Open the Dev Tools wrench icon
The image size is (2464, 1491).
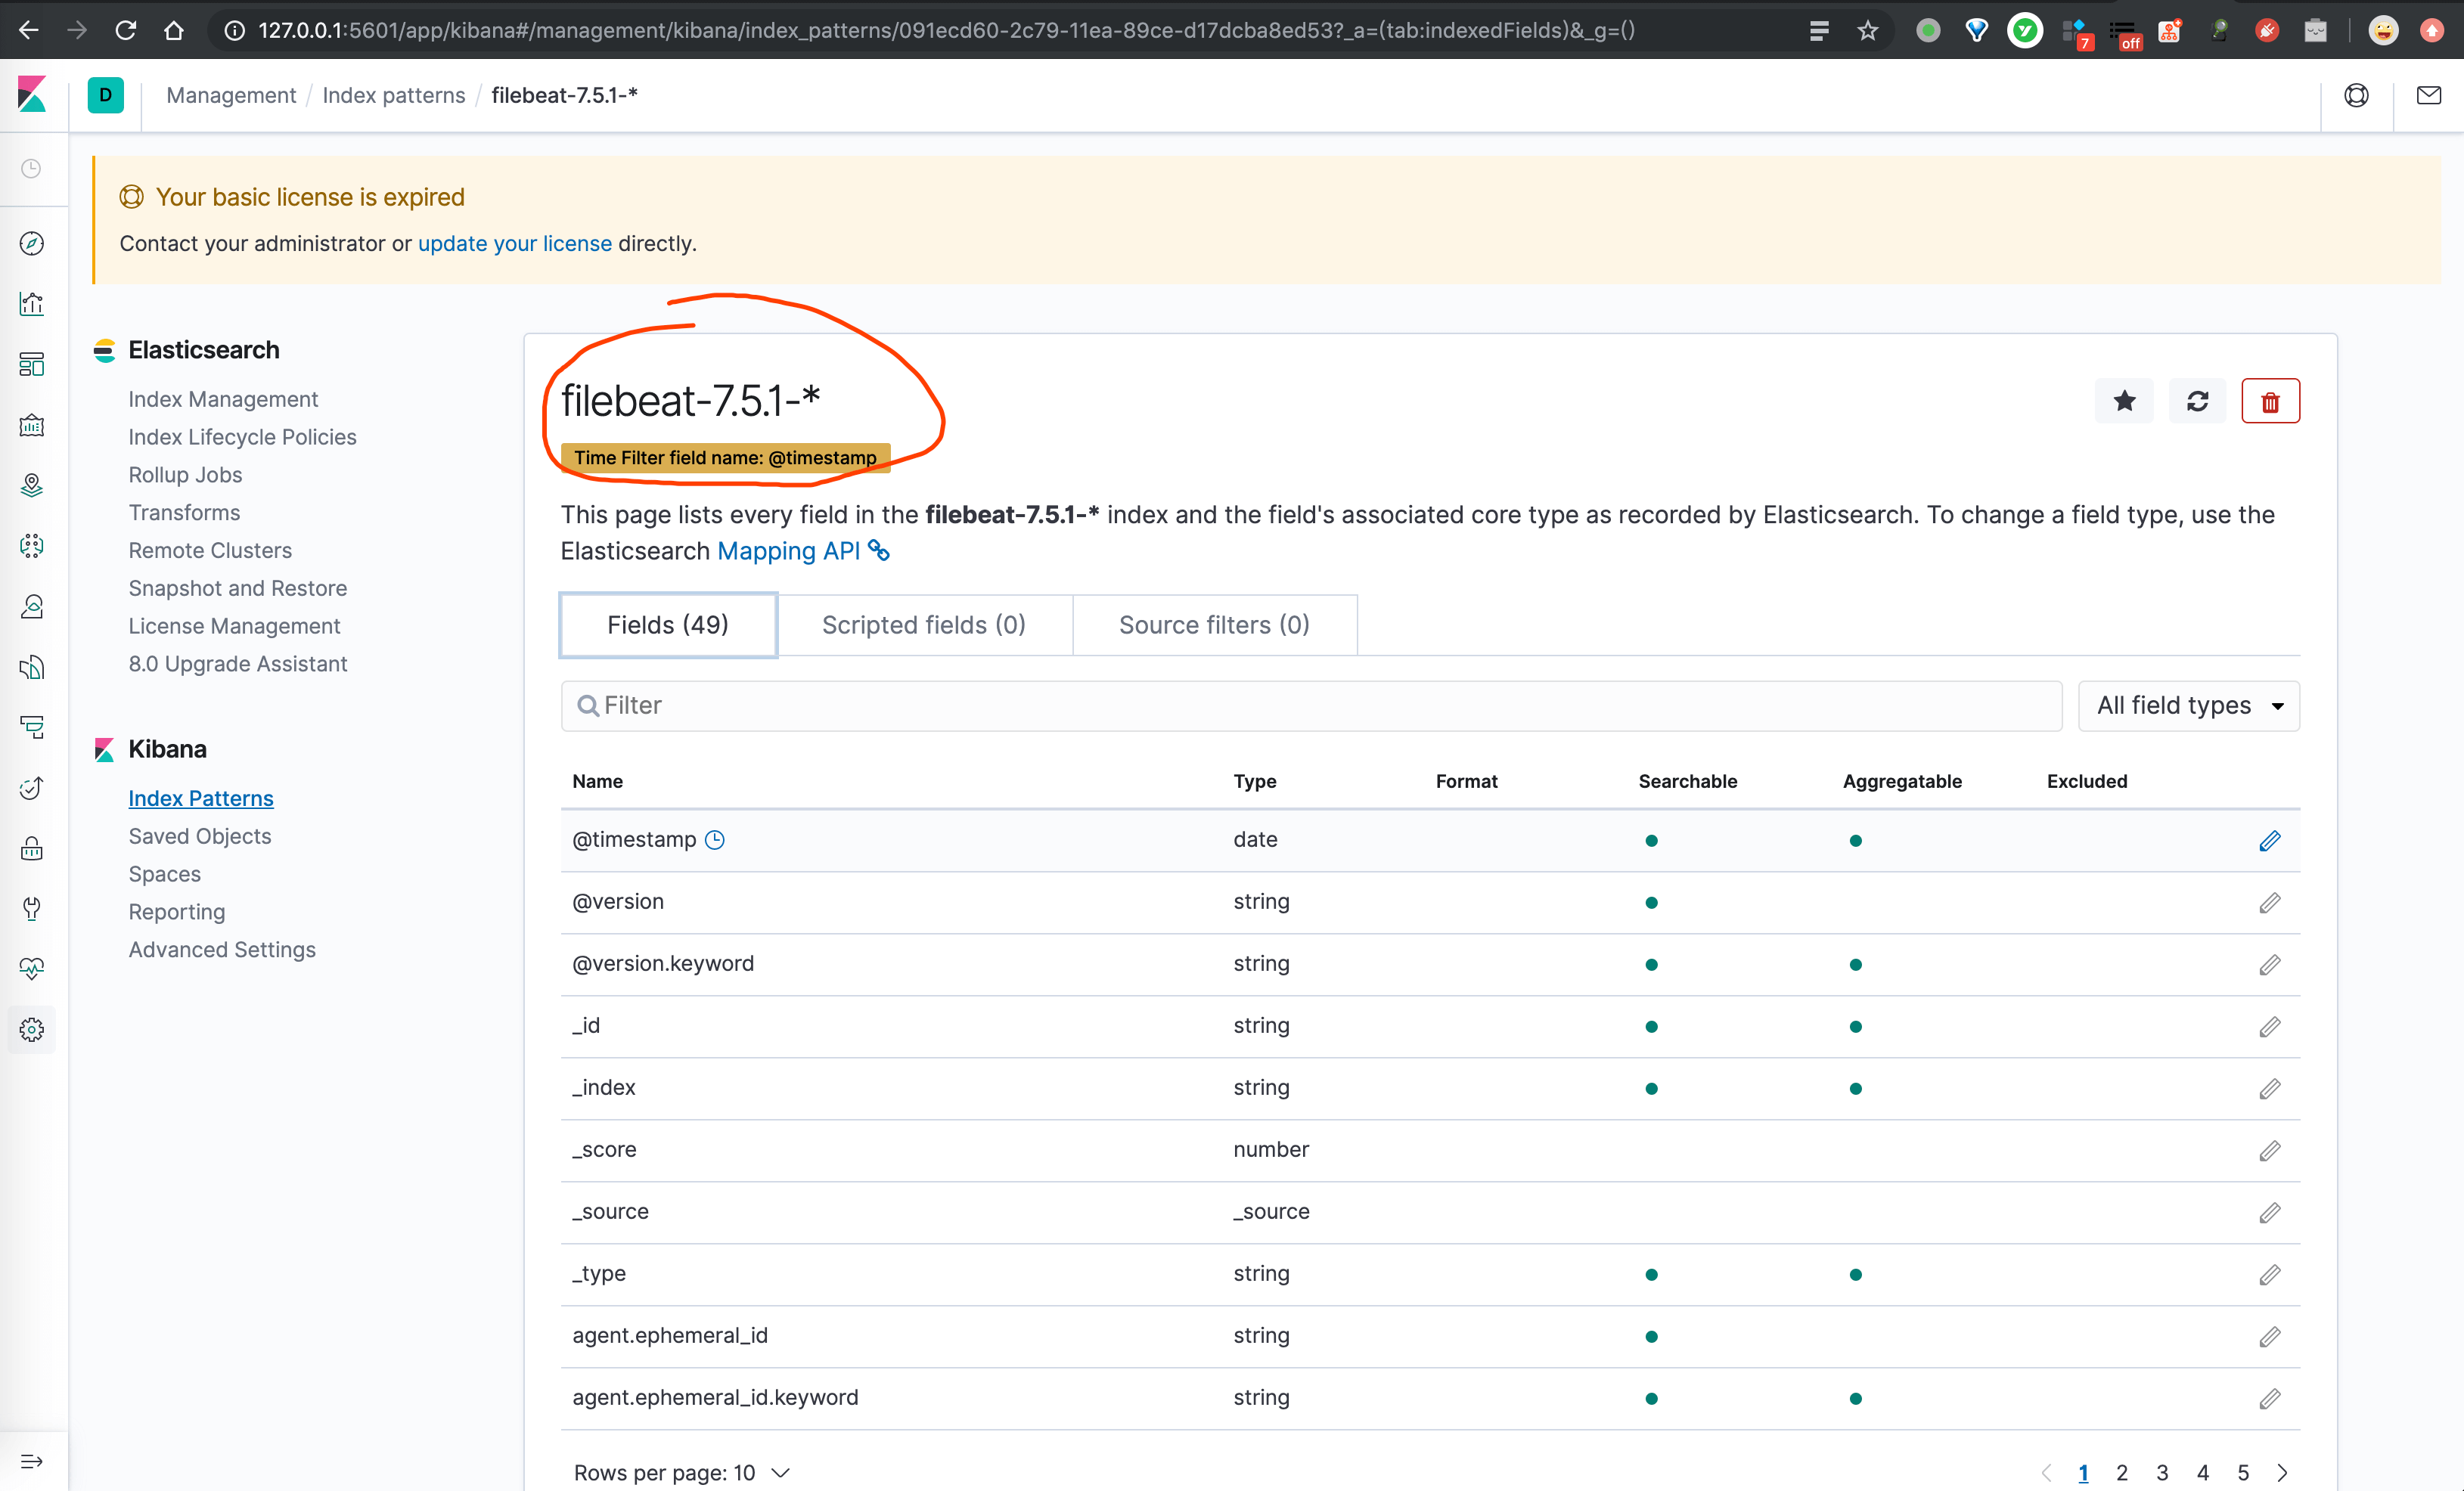pos(32,908)
